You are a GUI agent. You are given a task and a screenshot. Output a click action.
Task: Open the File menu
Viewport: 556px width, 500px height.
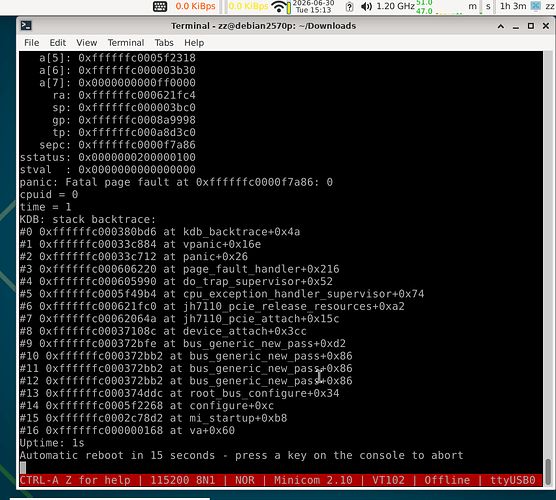pos(32,43)
